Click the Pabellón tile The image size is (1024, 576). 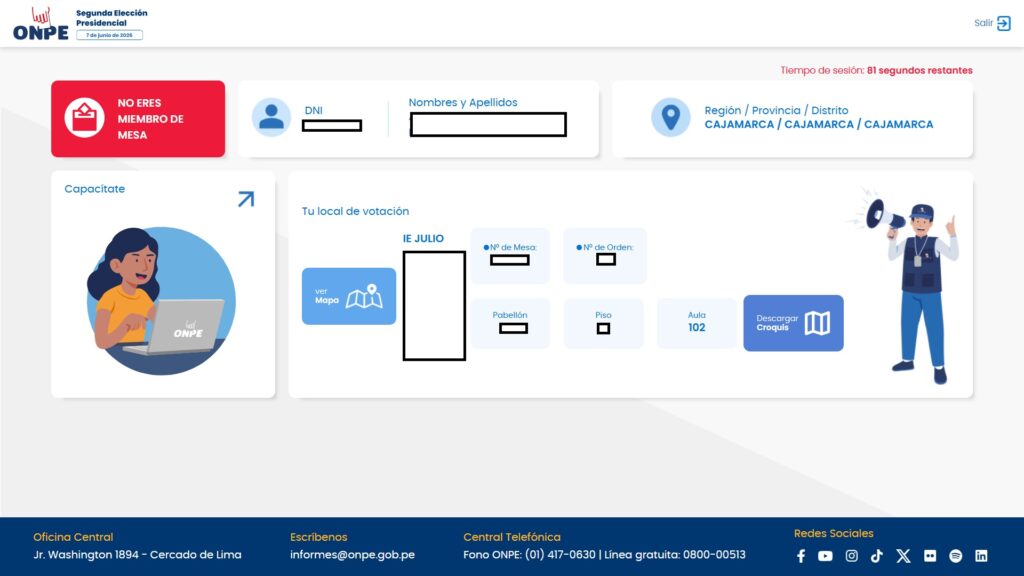pos(510,323)
